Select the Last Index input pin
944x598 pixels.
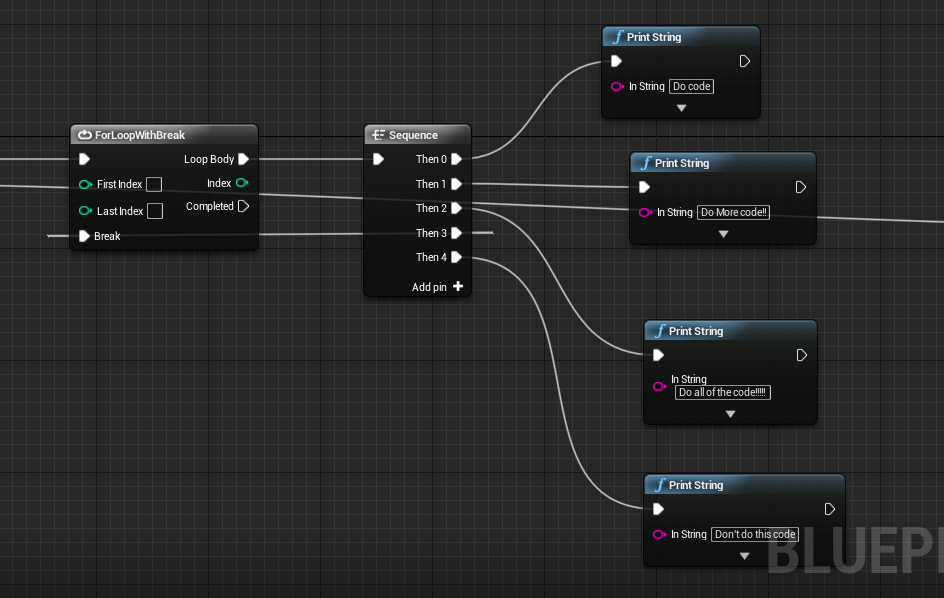click(x=85, y=211)
